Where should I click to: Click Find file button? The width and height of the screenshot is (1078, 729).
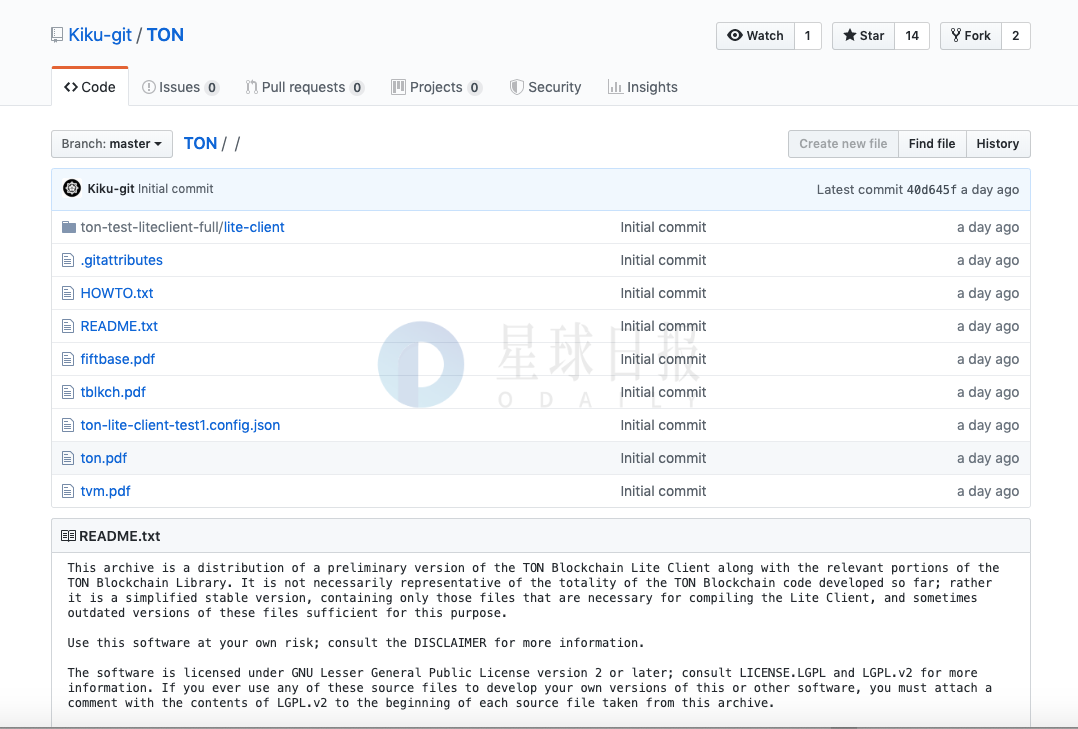click(x=932, y=144)
